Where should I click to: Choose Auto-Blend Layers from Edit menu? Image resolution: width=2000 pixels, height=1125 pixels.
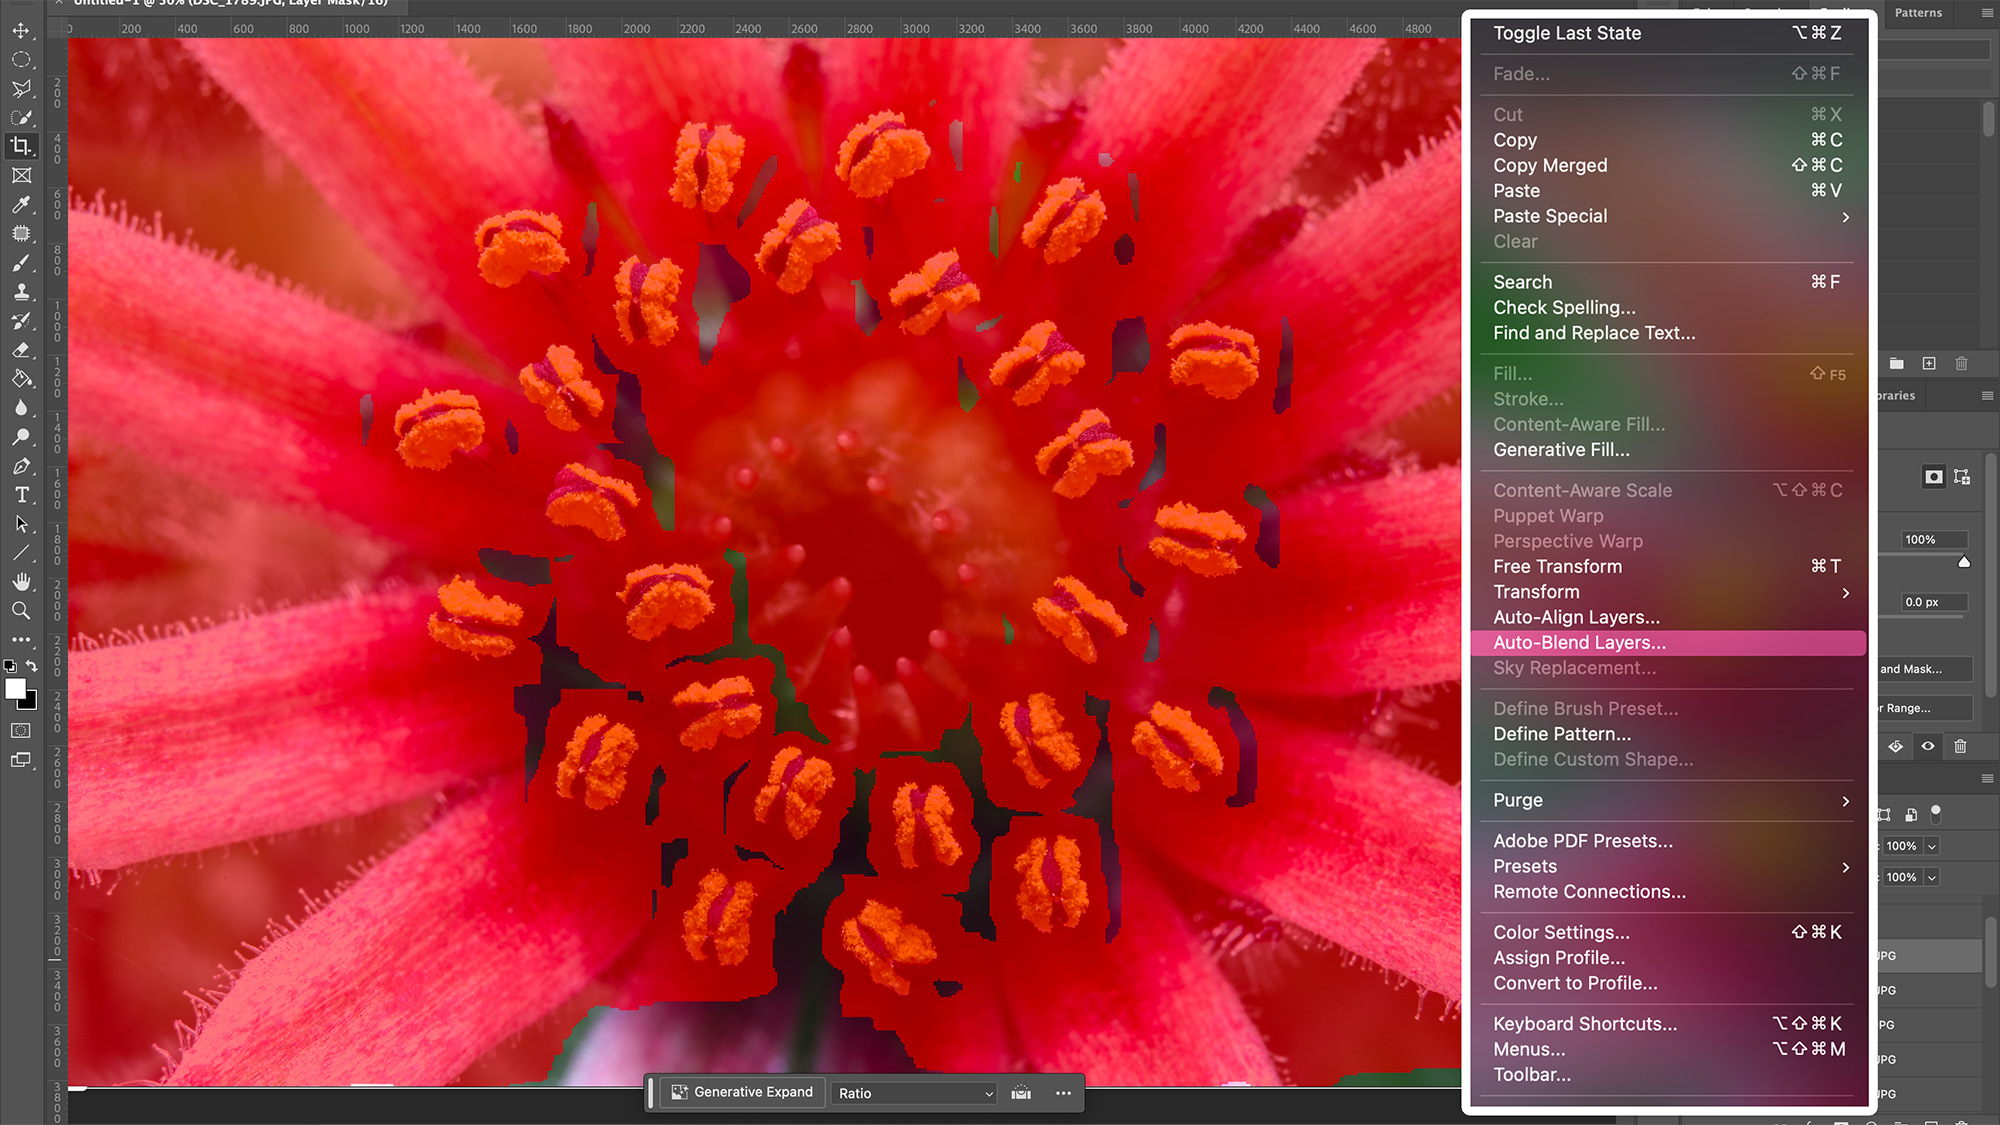[x=1668, y=643]
